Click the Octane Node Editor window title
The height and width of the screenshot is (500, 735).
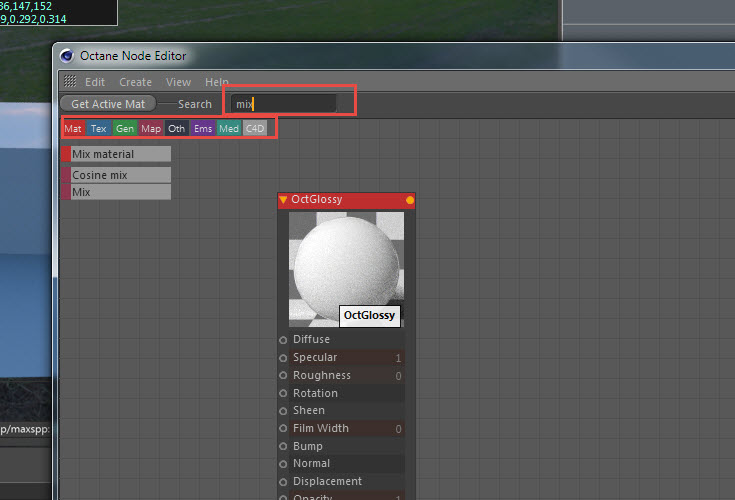(x=133, y=56)
